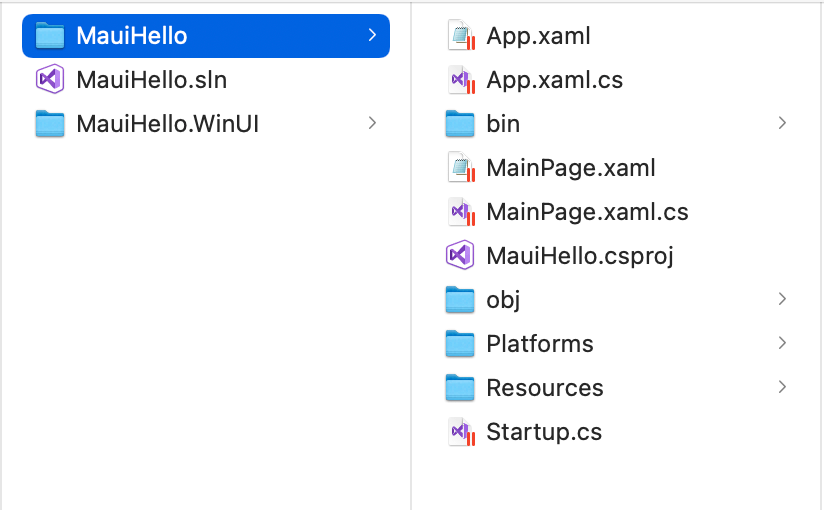Expand the MauiHello.WinUI folder chevron
Image resolution: width=824 pixels, height=510 pixels.
372,123
